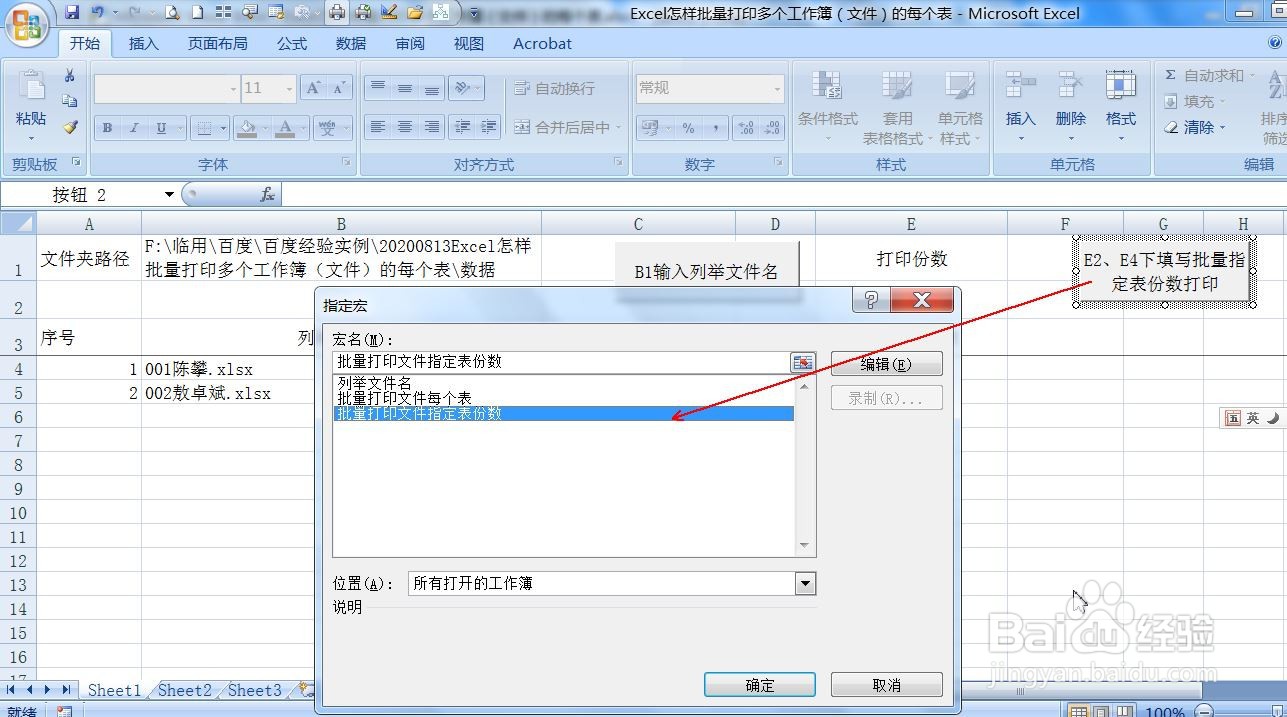
Task: Toggle Bold formatting
Action: pyautogui.click(x=107, y=128)
